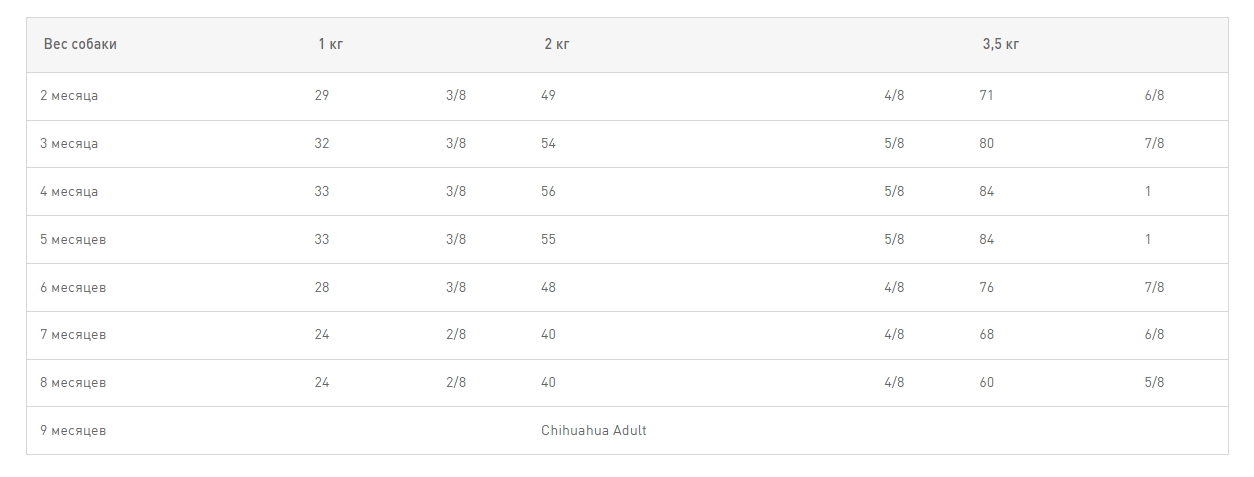The image size is (1254, 477).
Task: Select the value 60 in 8-month row
Action: pos(986,383)
